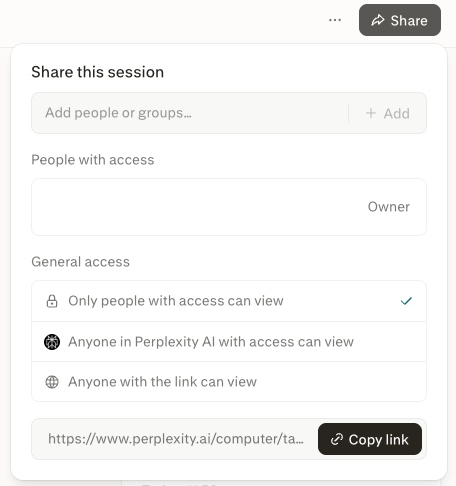Image resolution: width=456 pixels, height=486 pixels.
Task: Click the teal checkmark on selected access option
Action: (x=406, y=301)
